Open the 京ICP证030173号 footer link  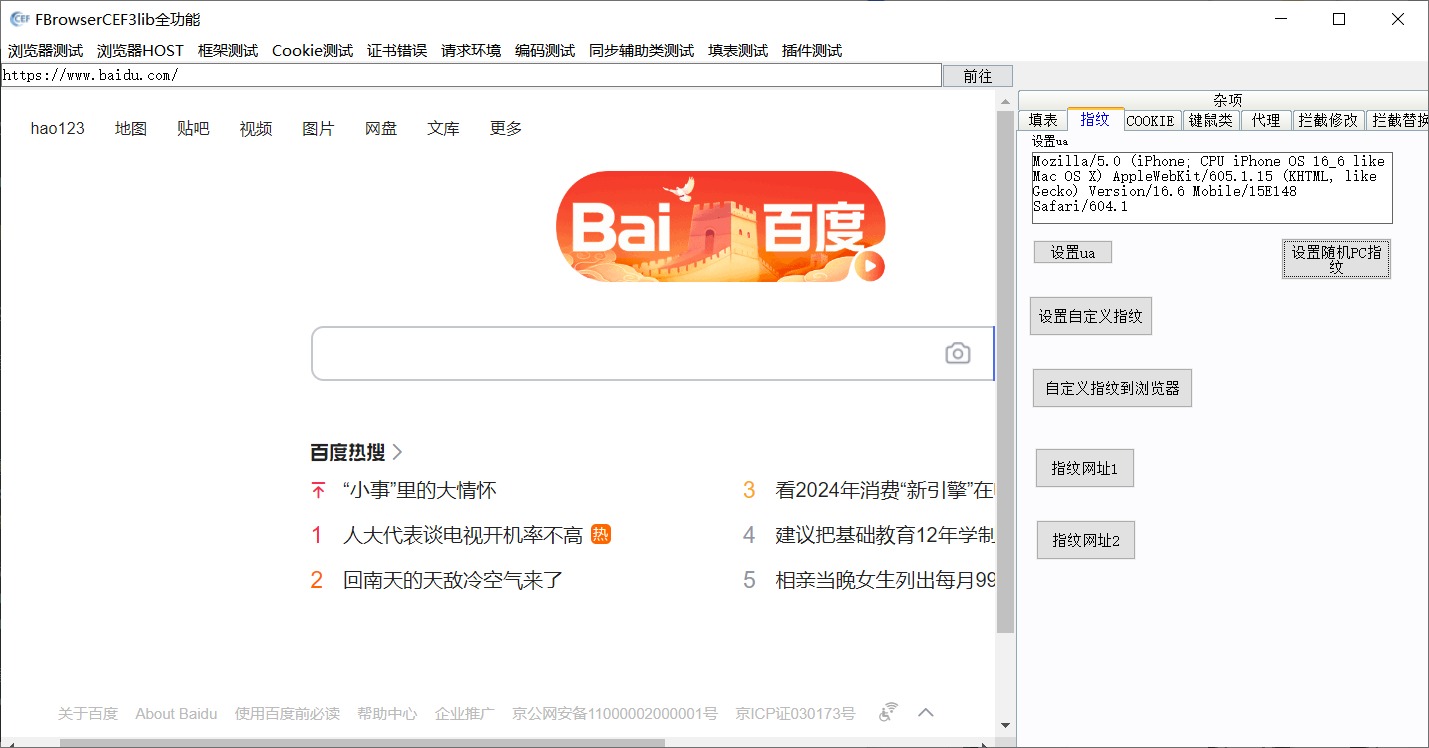coord(795,713)
